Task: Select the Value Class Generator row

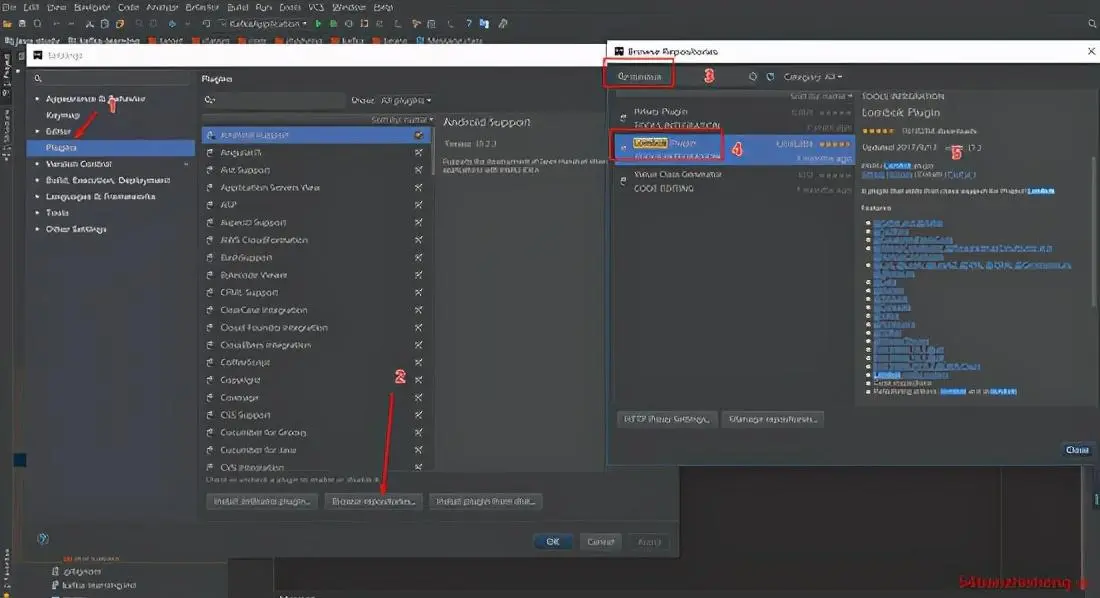Action: coord(735,181)
